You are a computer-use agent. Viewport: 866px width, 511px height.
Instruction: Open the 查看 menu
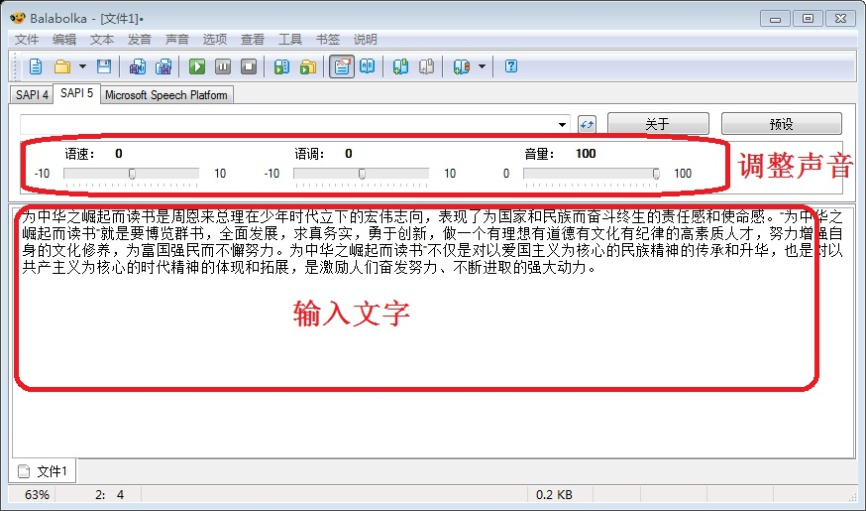[252, 39]
